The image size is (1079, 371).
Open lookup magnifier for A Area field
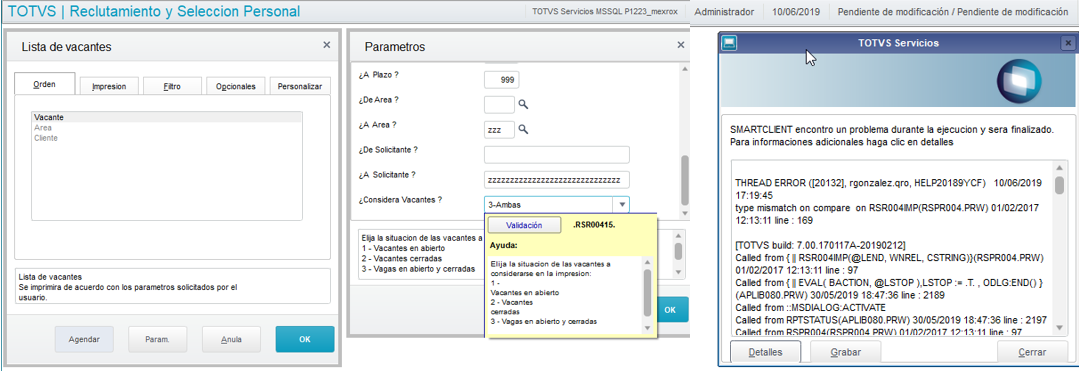click(523, 129)
